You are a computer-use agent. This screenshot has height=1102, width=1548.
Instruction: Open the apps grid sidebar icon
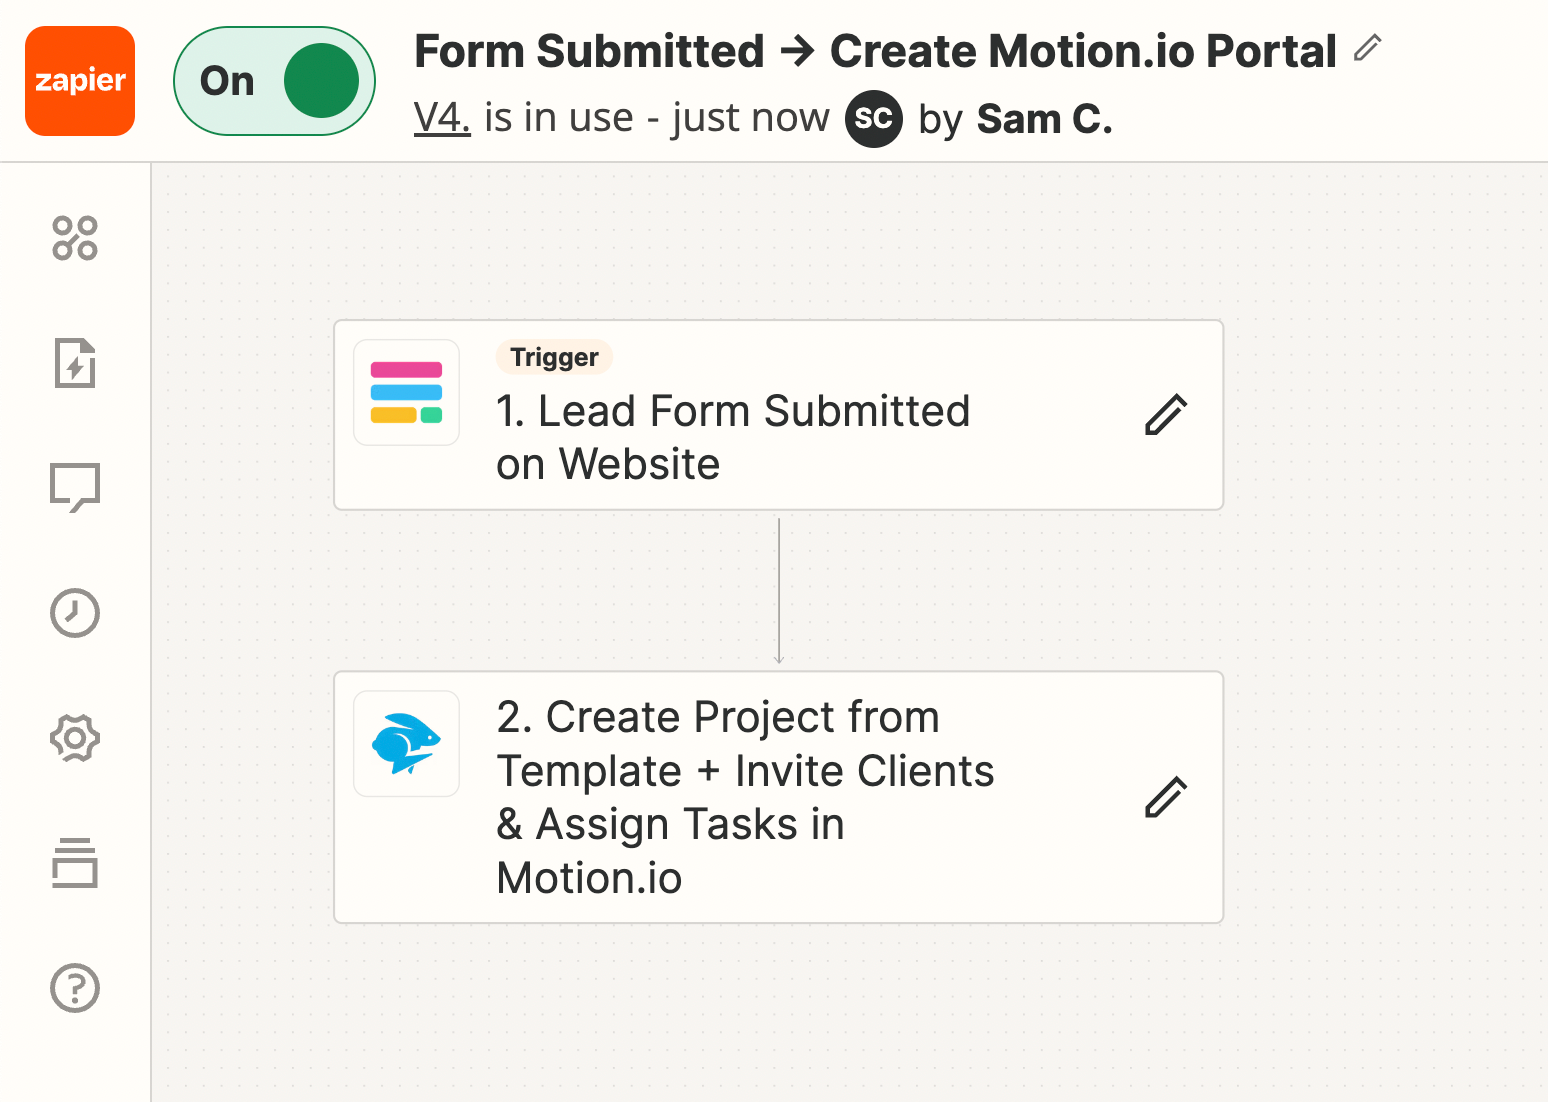click(75, 238)
